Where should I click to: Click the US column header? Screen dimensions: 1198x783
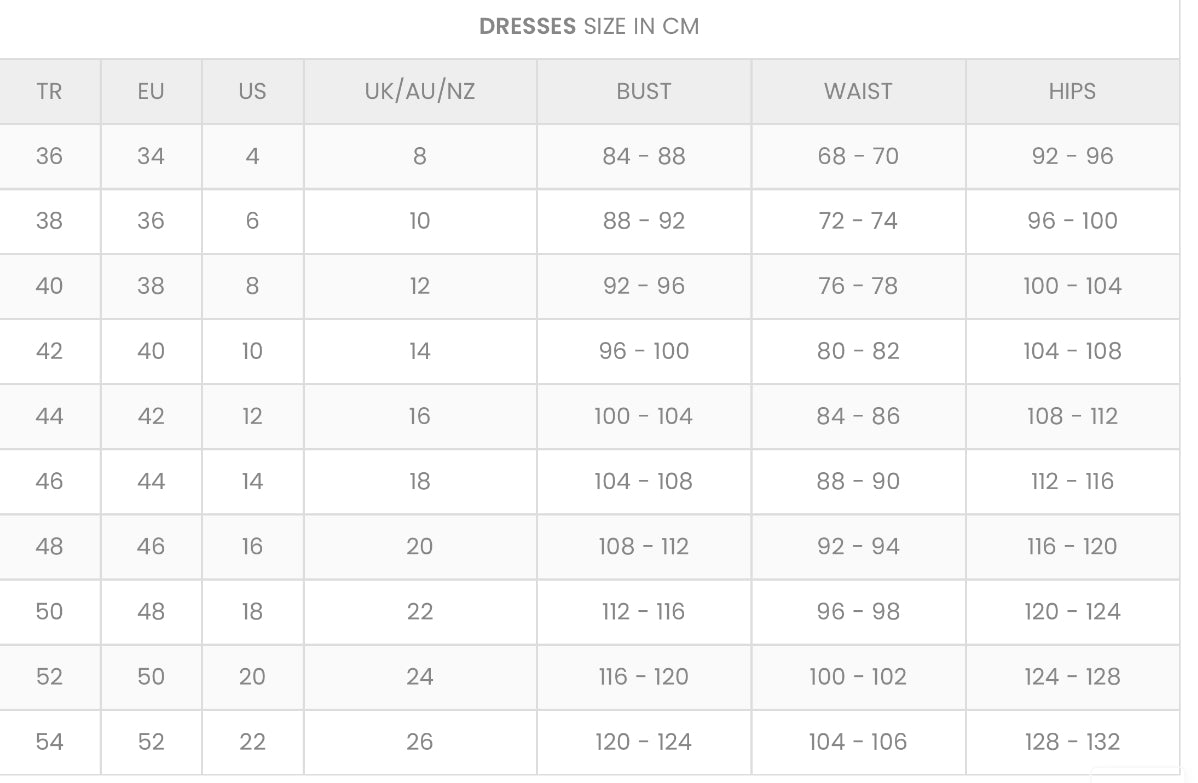[x=252, y=91]
